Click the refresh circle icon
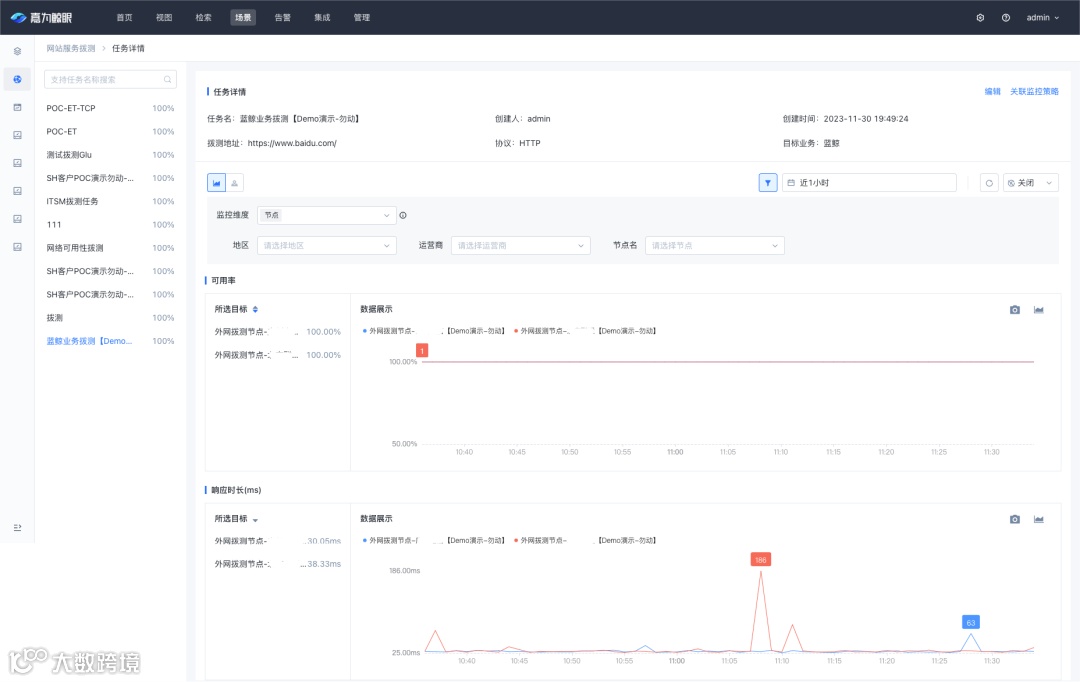This screenshot has width=1080, height=682. tap(989, 183)
